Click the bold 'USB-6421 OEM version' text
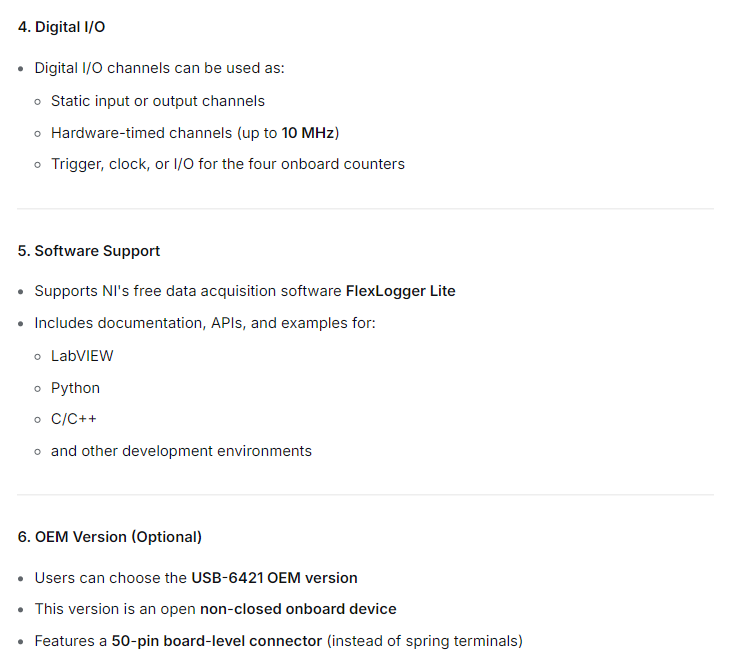 (274, 578)
